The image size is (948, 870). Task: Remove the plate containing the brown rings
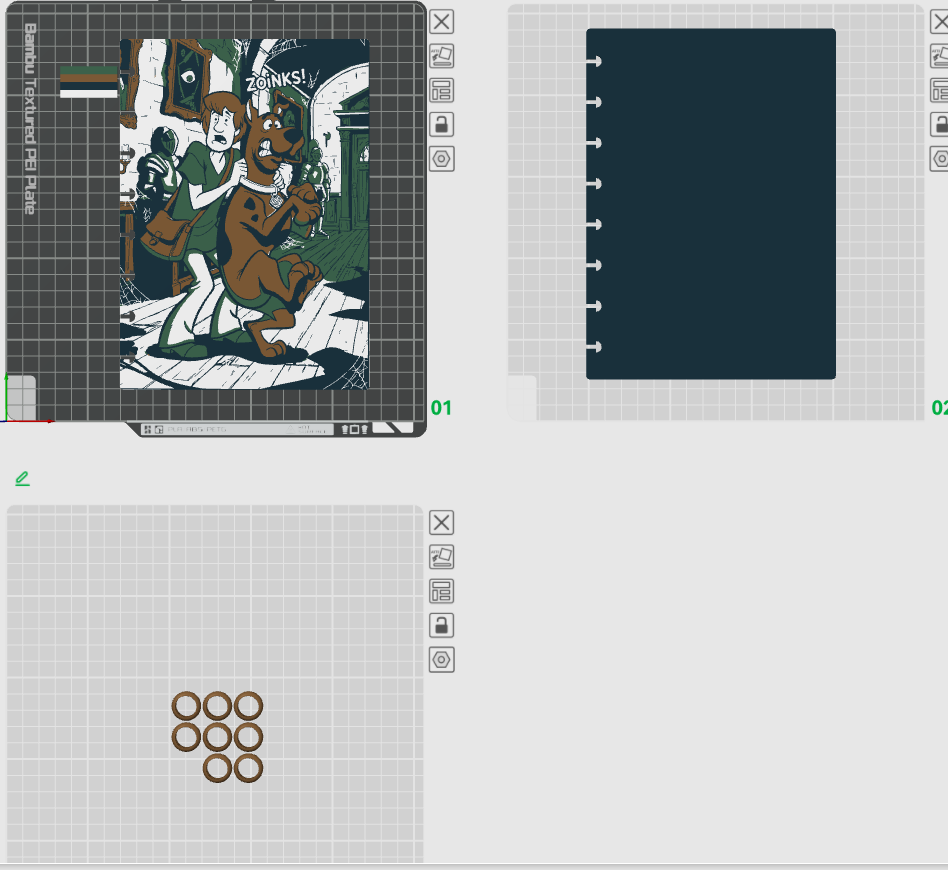coord(441,522)
